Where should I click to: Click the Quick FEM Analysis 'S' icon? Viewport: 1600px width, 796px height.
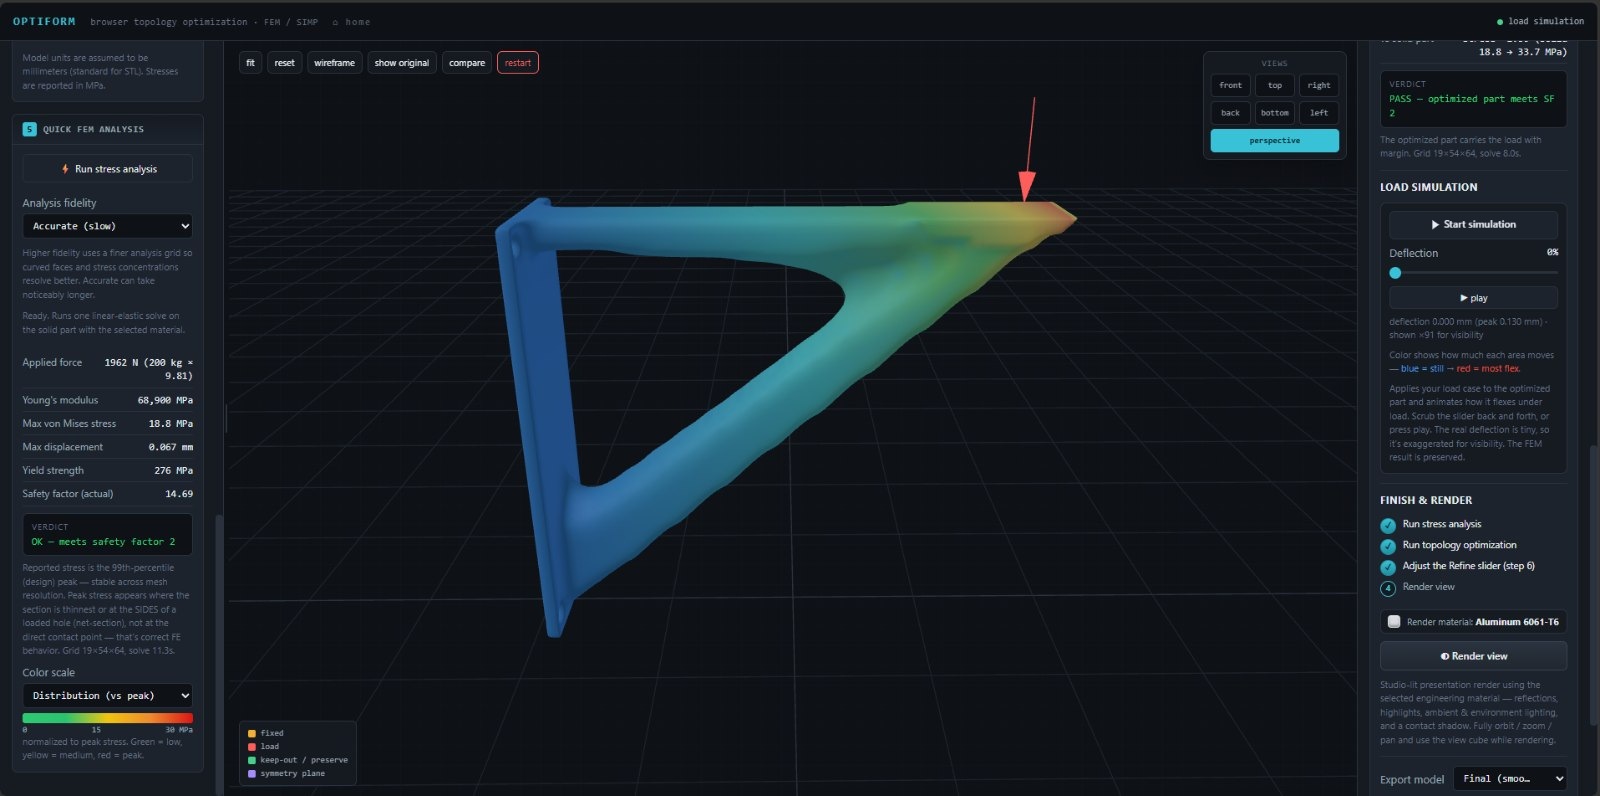click(29, 129)
